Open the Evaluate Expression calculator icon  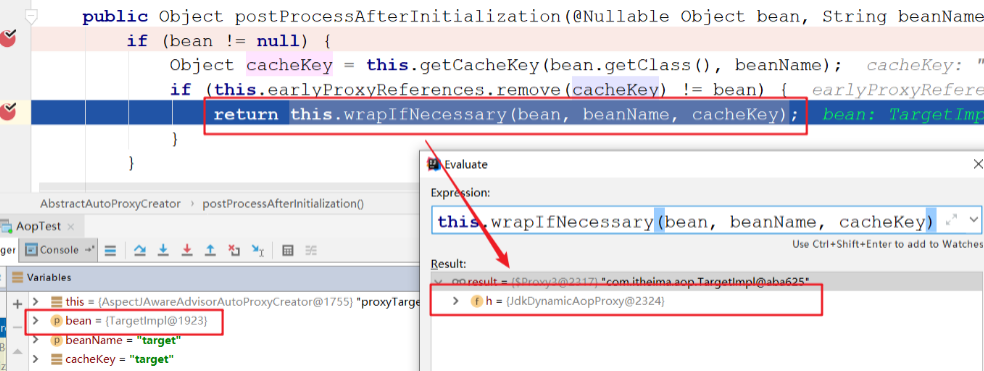click(287, 250)
